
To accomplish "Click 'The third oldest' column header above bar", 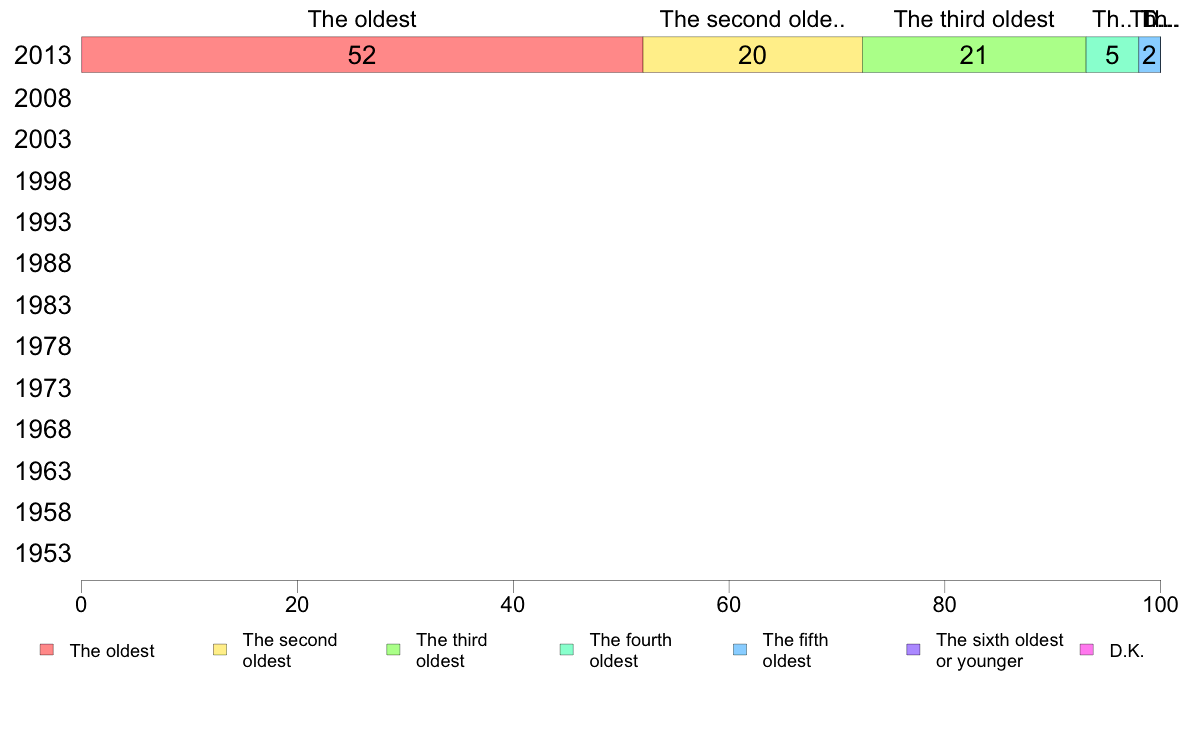I will 974,19.
